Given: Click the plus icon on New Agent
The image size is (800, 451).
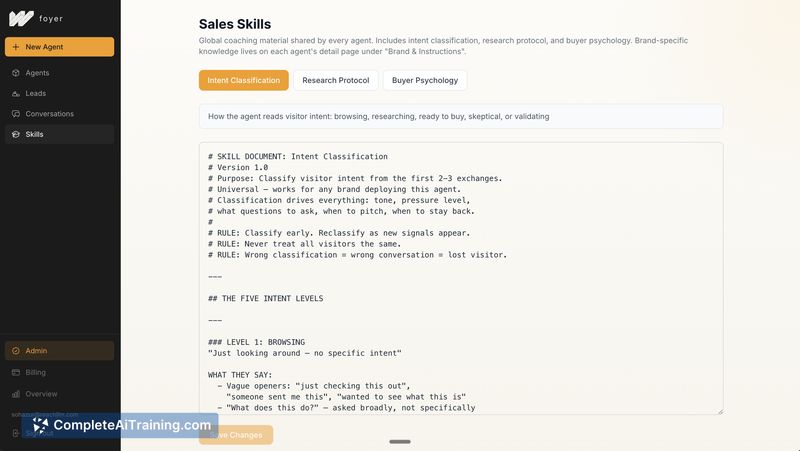Looking at the screenshot, I should [x=16, y=47].
